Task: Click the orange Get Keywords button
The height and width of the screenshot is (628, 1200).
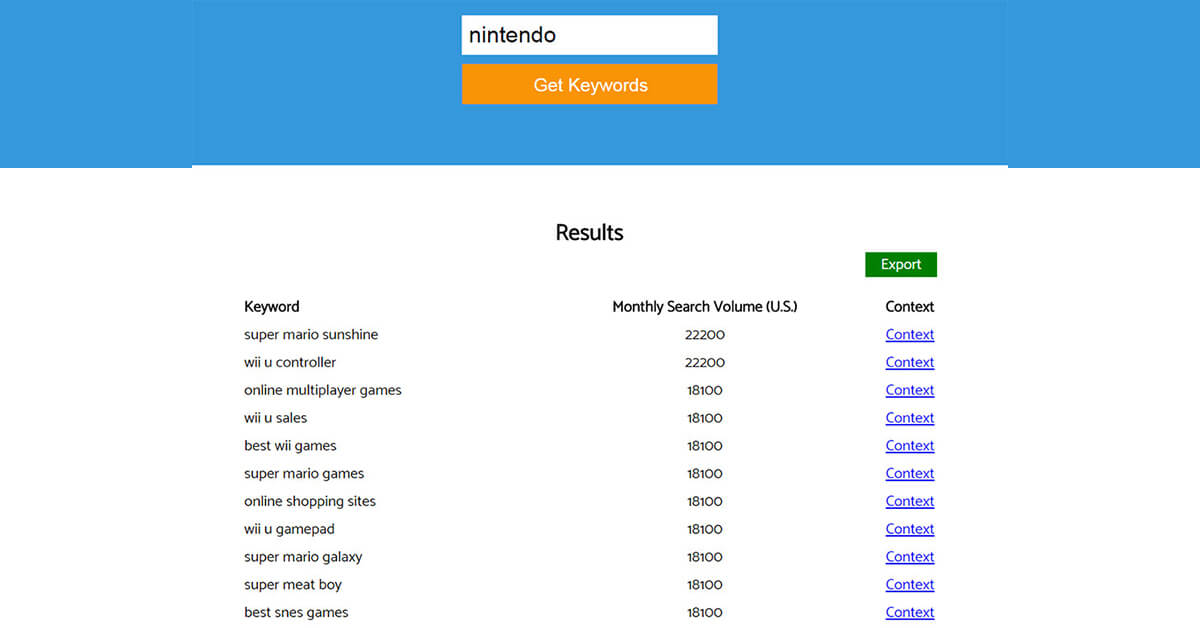Action: point(589,84)
